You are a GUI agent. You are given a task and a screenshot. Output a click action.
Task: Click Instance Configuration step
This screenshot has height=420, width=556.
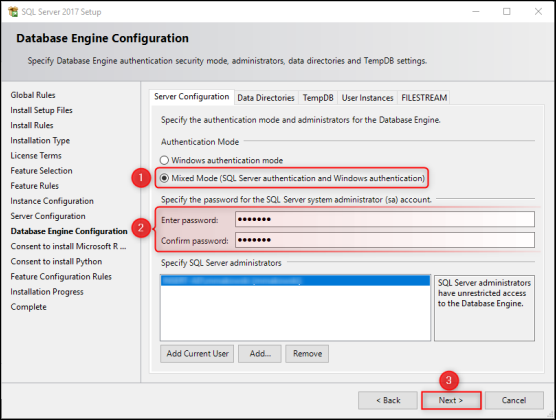pos(52,201)
